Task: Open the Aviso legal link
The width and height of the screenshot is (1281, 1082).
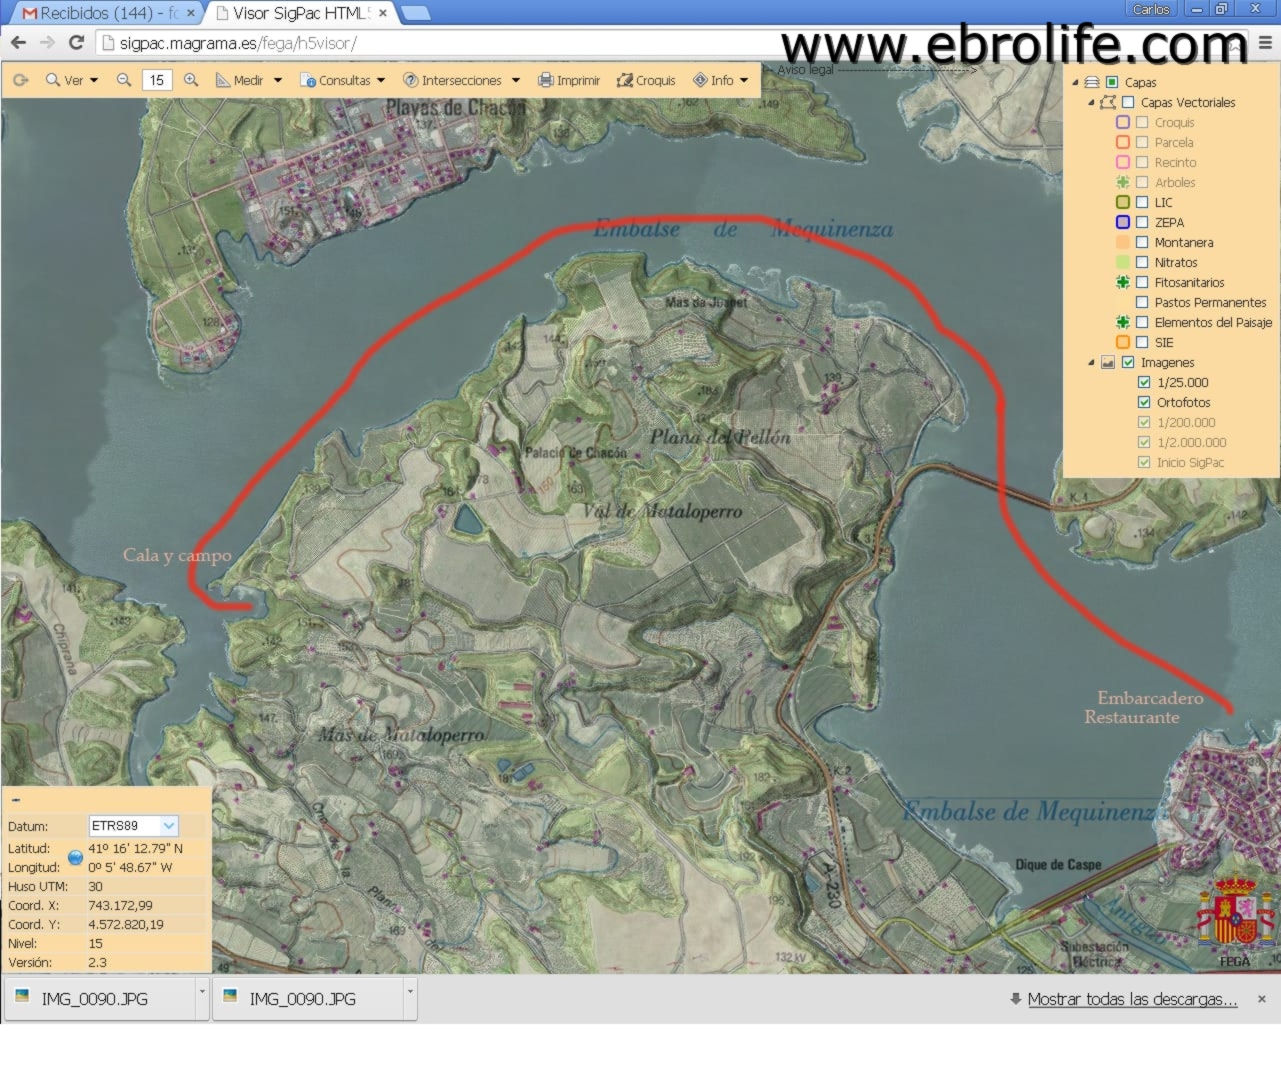Action: [x=805, y=69]
